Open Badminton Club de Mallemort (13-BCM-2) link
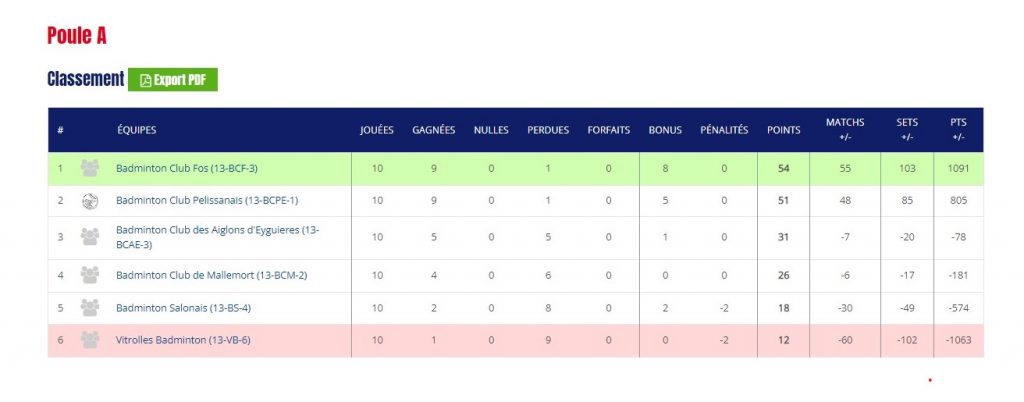This screenshot has height=402, width=1024. pyautogui.click(x=212, y=275)
